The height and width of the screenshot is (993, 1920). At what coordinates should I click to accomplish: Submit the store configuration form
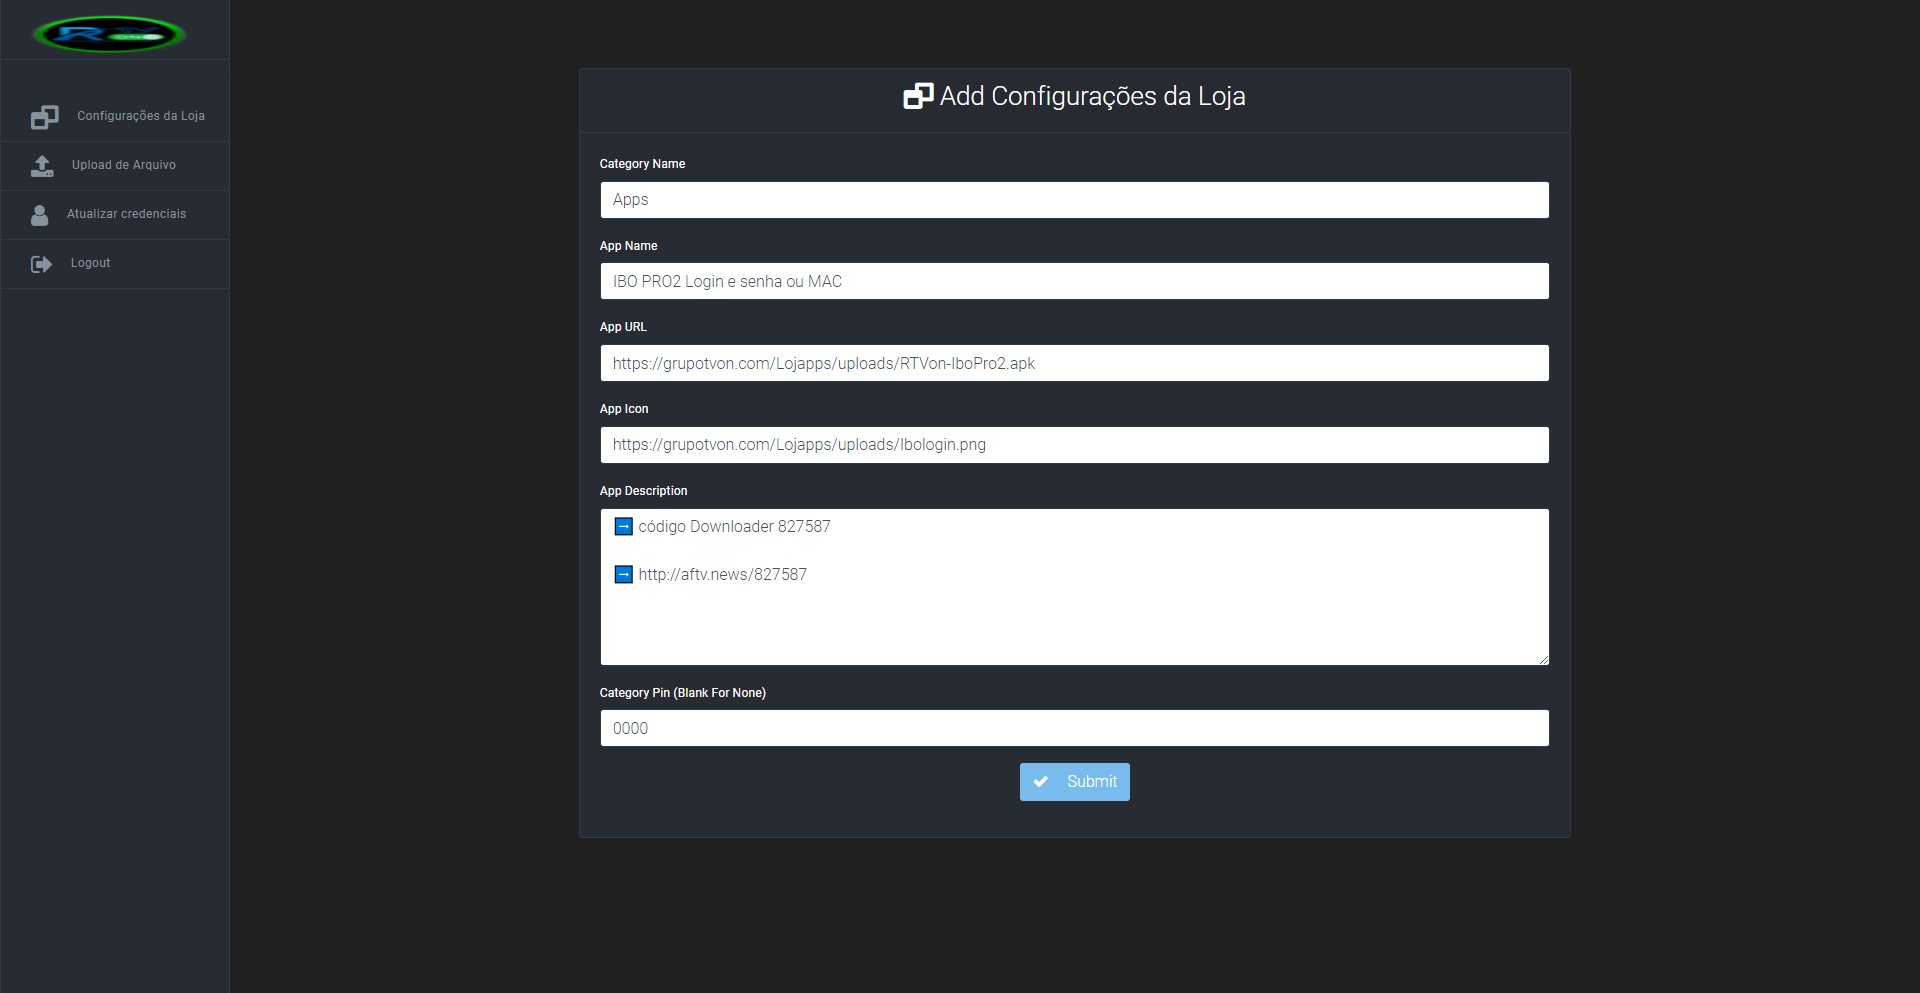(1075, 782)
